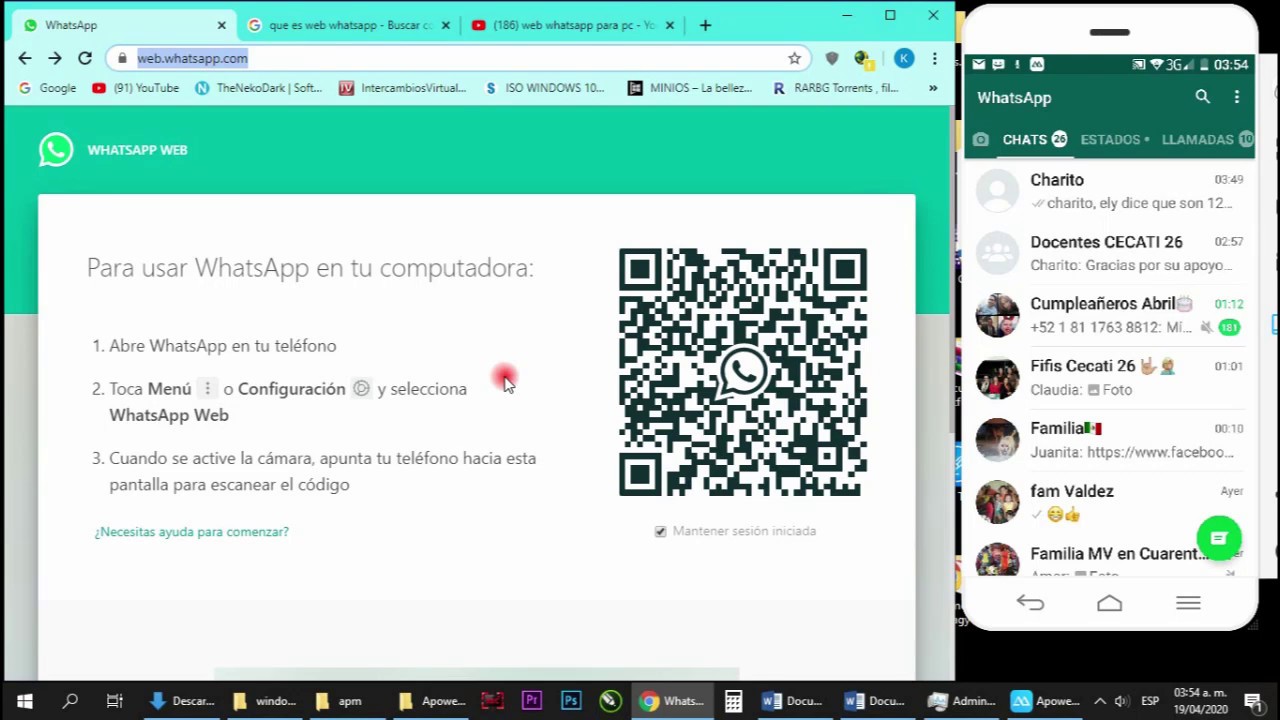The image size is (1280, 720).
Task: Open Chrome's three-dot menu
Action: (x=934, y=58)
